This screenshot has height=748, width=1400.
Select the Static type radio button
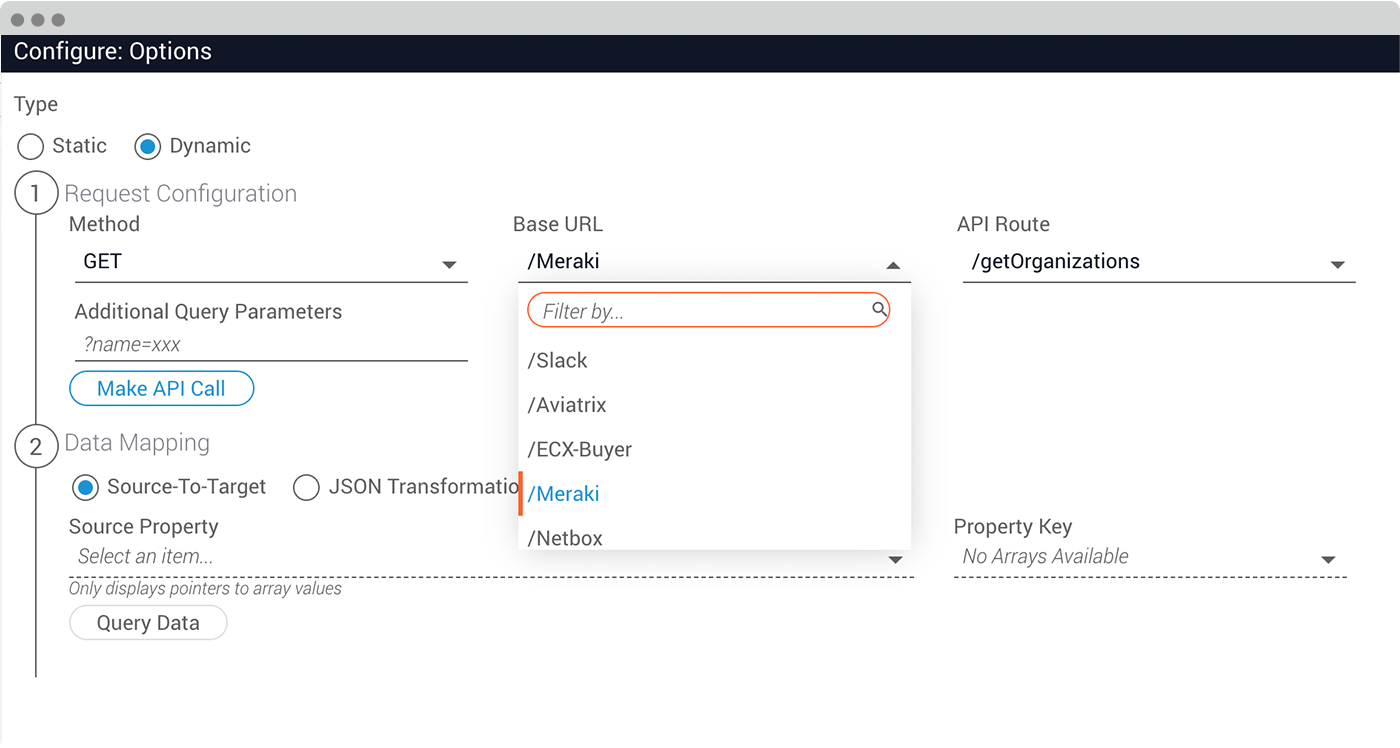click(31, 146)
